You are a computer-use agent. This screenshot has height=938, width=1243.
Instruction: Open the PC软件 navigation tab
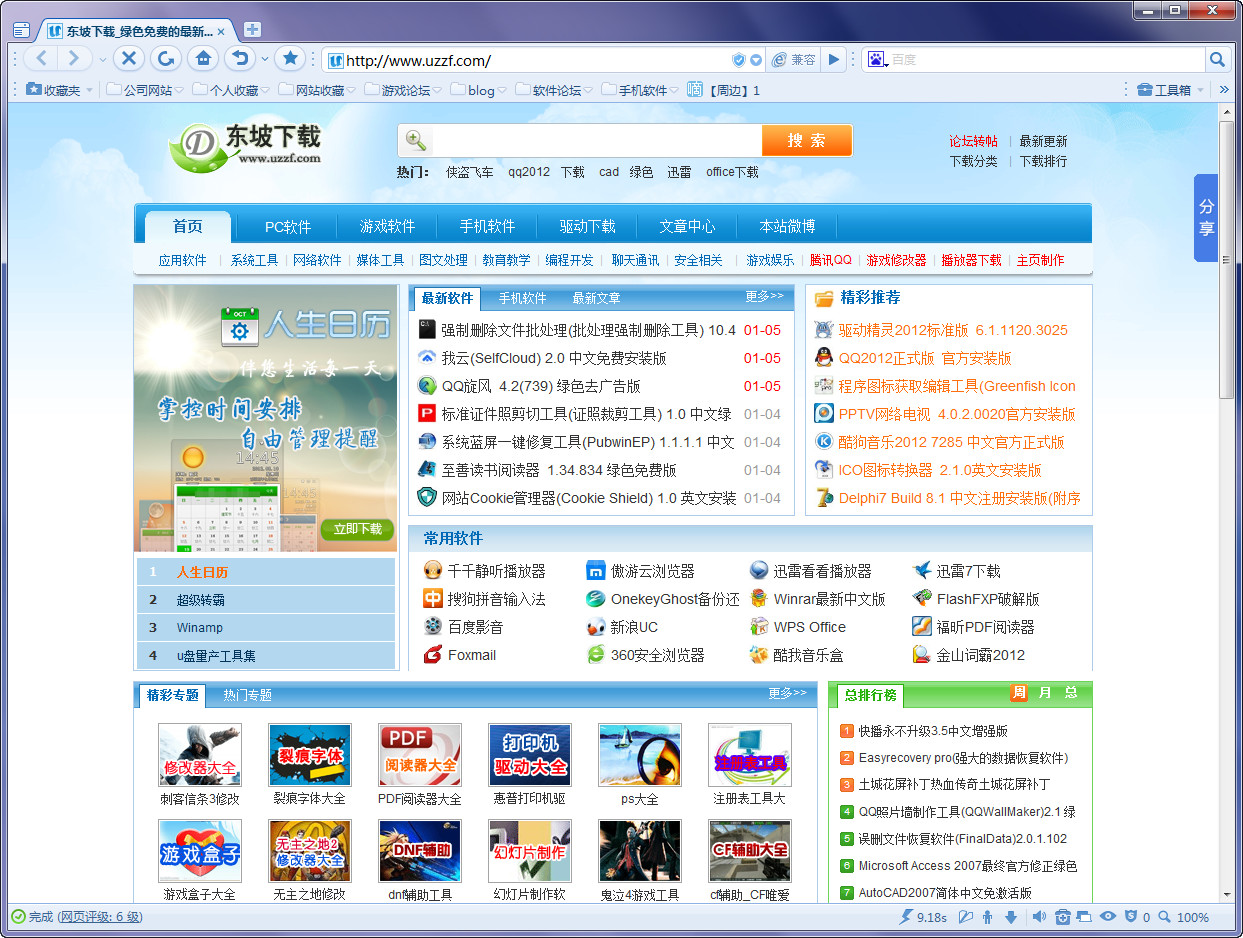click(288, 227)
